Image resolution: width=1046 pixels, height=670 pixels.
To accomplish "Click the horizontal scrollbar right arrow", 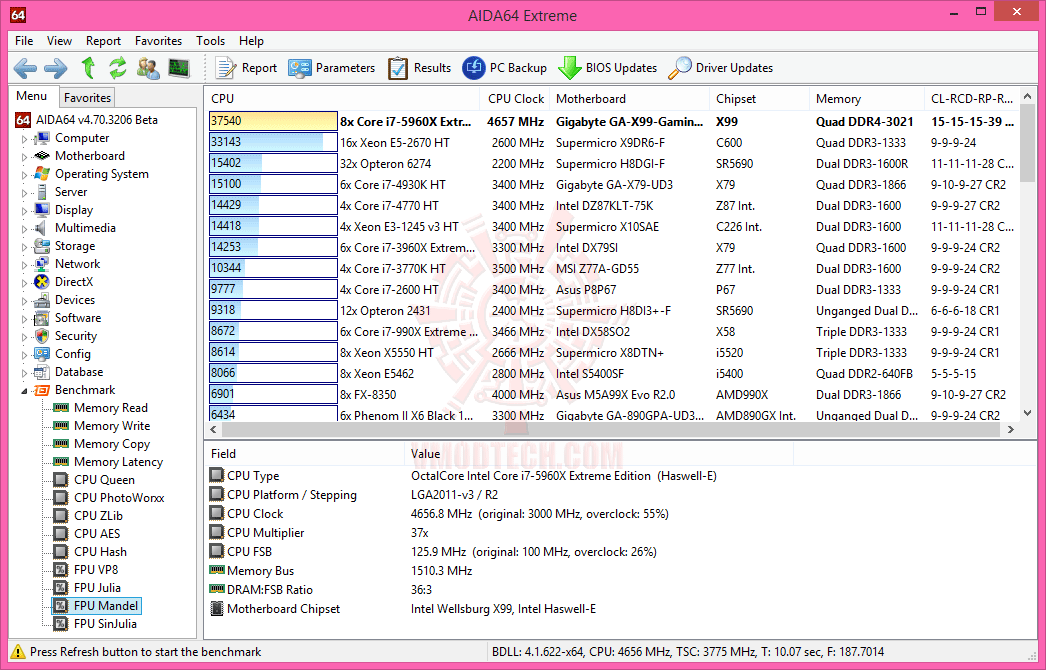I will (1011, 430).
